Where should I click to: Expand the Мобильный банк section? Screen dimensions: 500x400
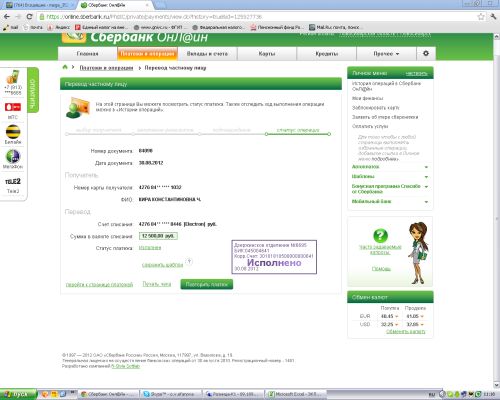pyautogui.click(x=390, y=201)
